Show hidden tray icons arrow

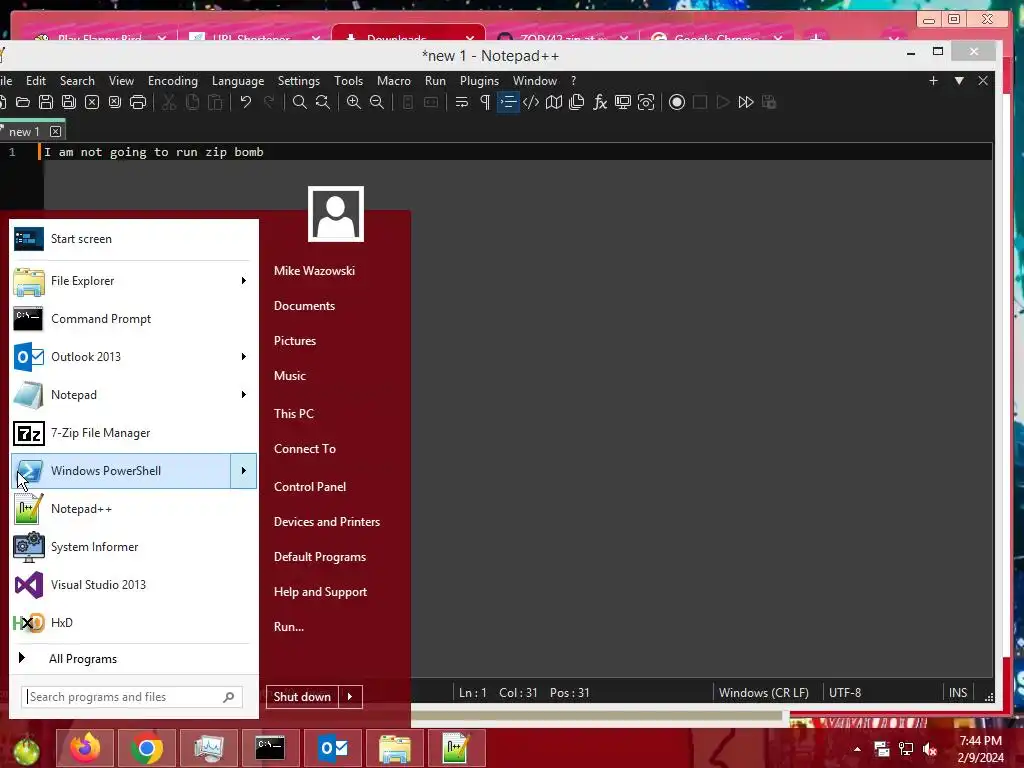[857, 749]
